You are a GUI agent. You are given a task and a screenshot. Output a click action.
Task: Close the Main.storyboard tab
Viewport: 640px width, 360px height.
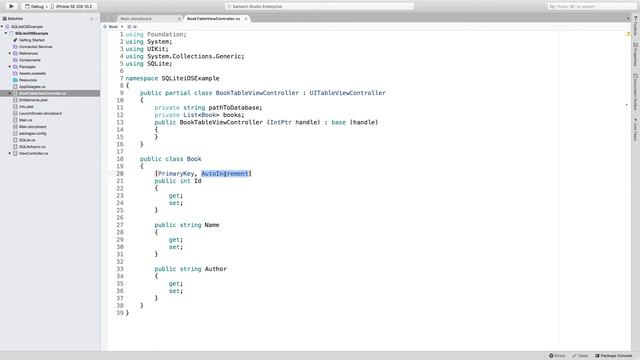[x=179, y=19]
